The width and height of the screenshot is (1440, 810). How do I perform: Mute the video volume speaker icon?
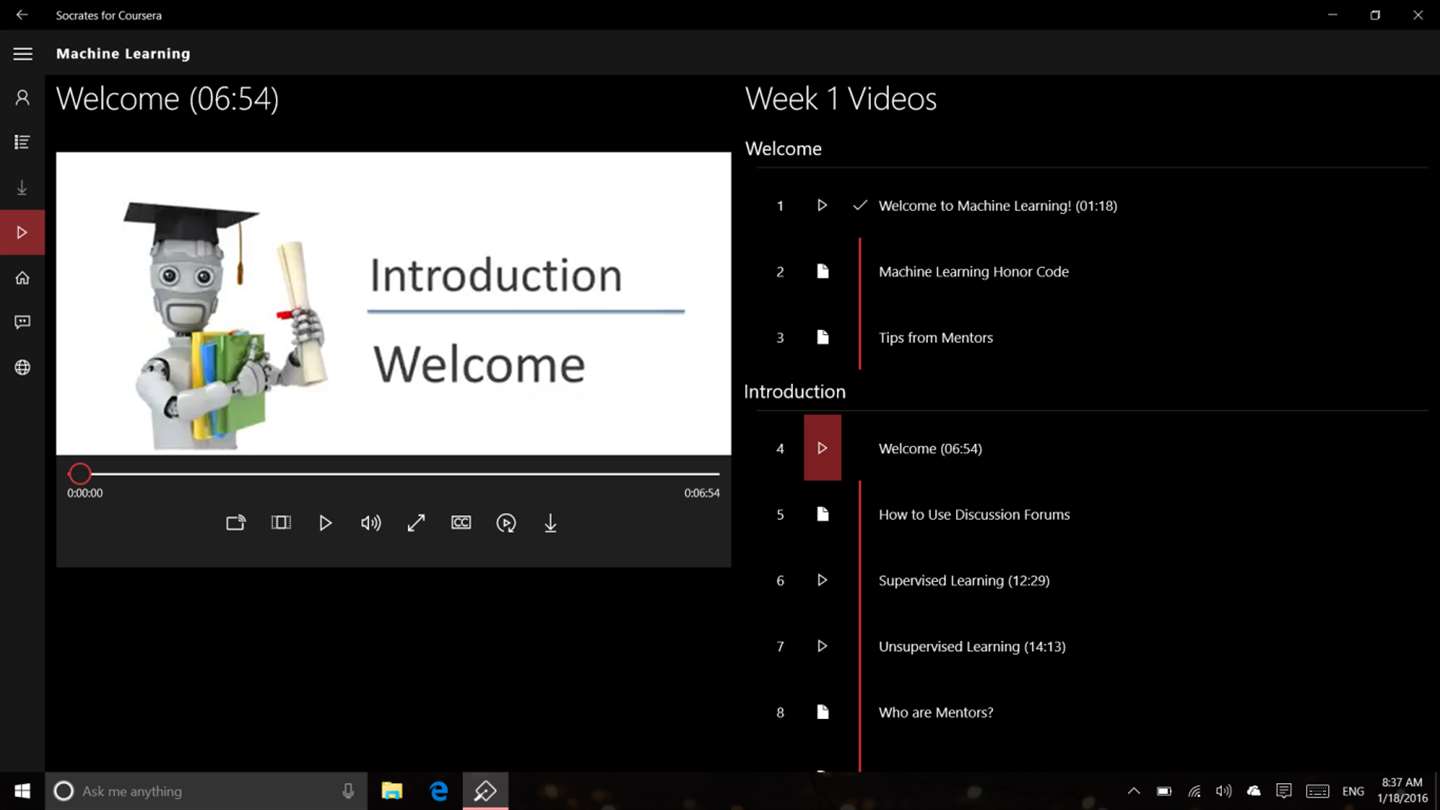pos(371,523)
